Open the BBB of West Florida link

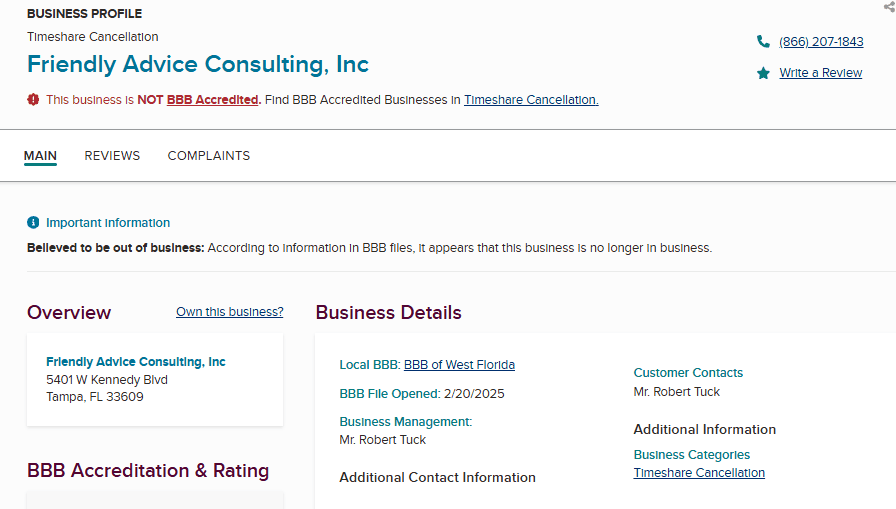[459, 365]
